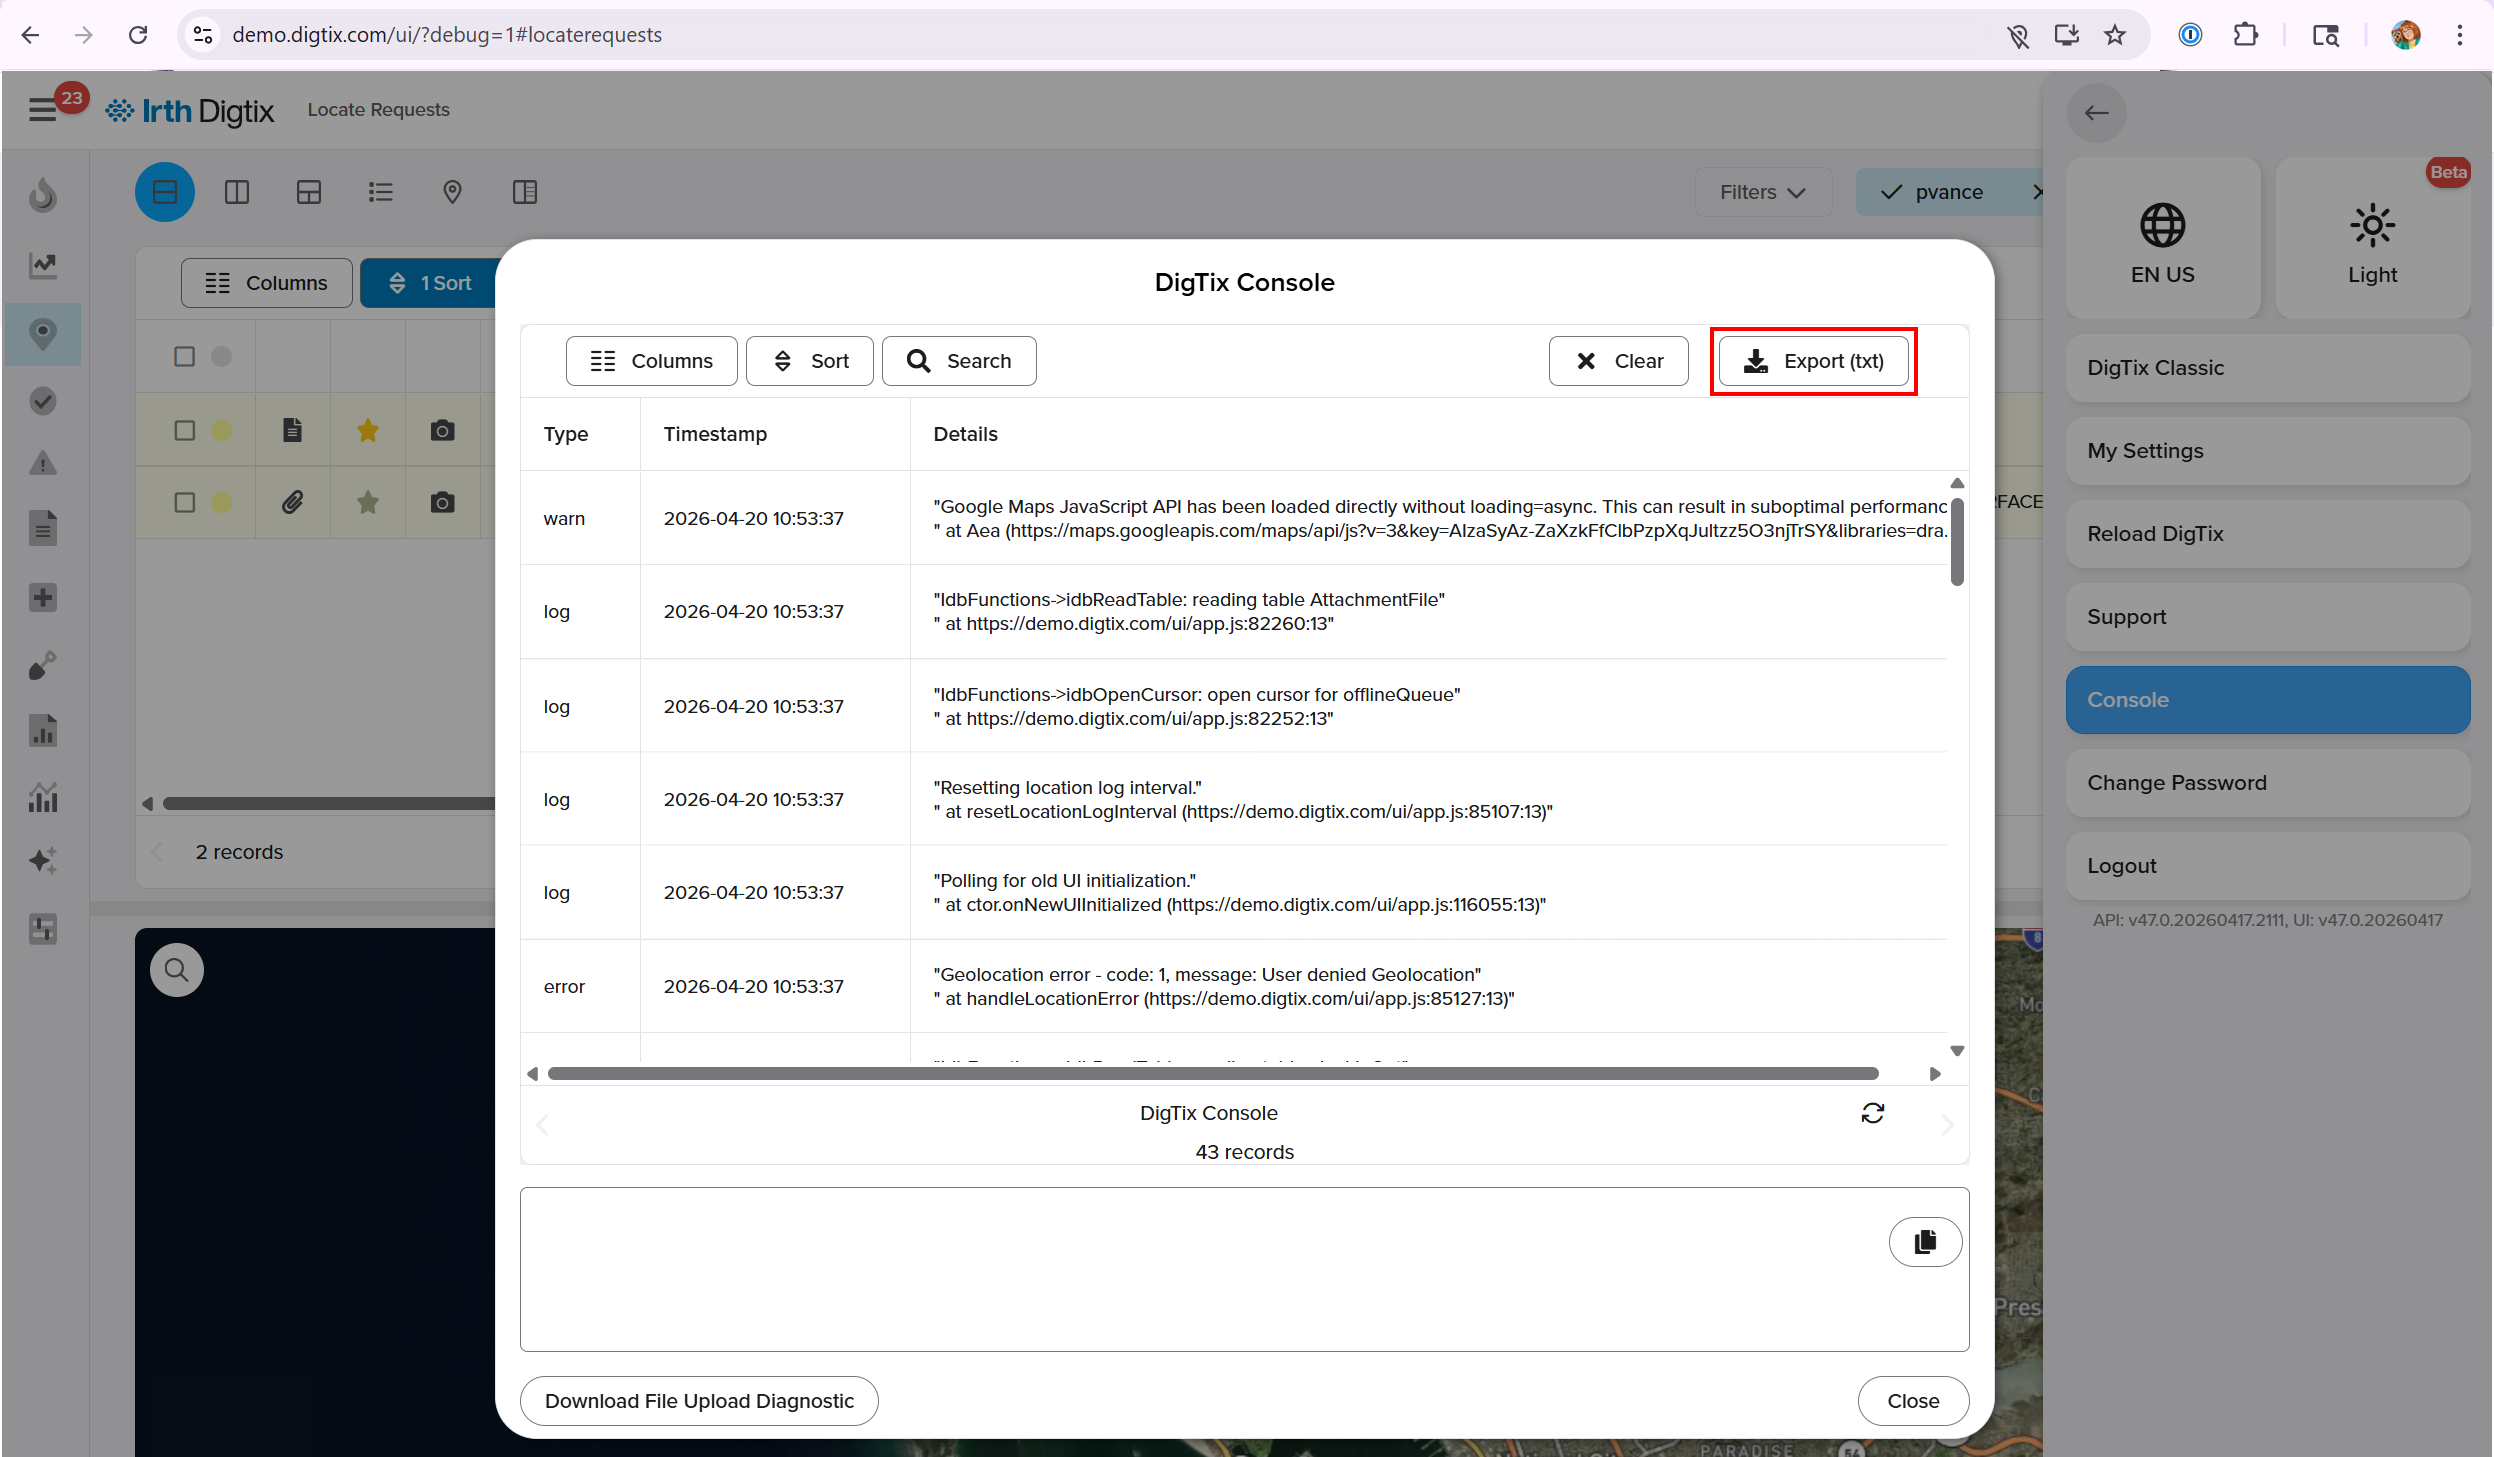This screenshot has width=2494, height=1457.
Task: Click the Export (txt) button
Action: pos(1813,361)
